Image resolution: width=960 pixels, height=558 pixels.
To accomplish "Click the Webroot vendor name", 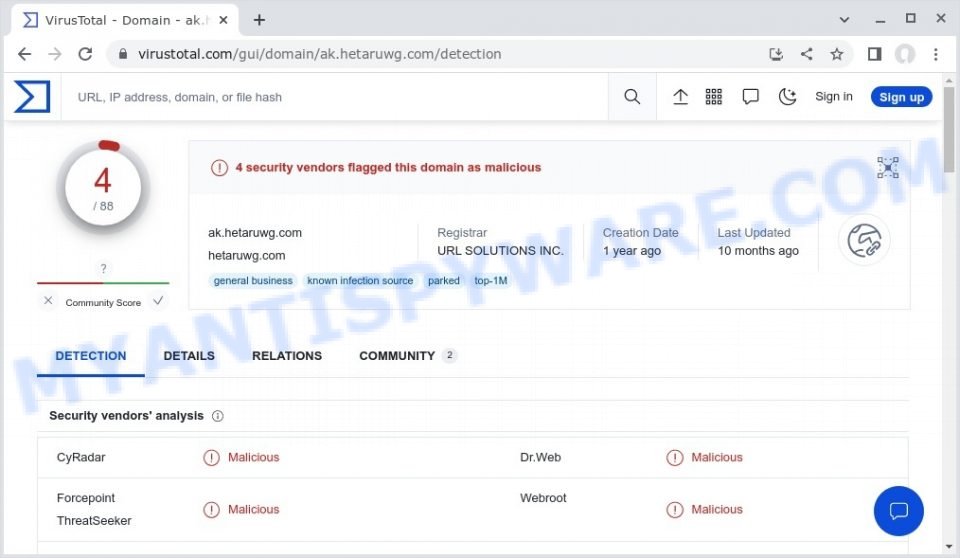I will [543, 498].
